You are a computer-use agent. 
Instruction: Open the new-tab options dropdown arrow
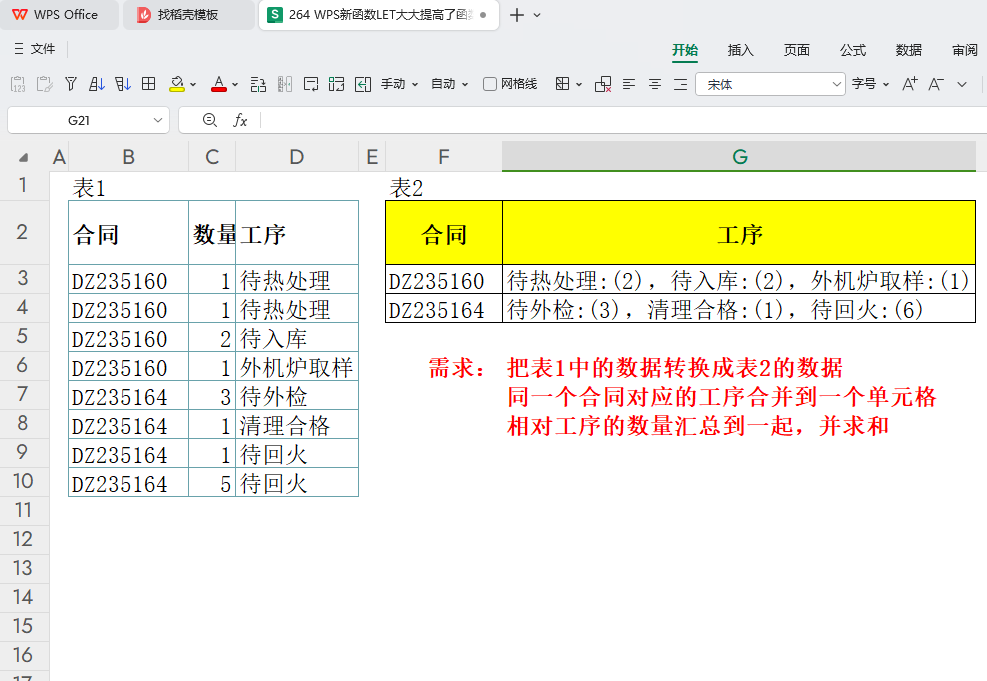pyautogui.click(x=537, y=15)
